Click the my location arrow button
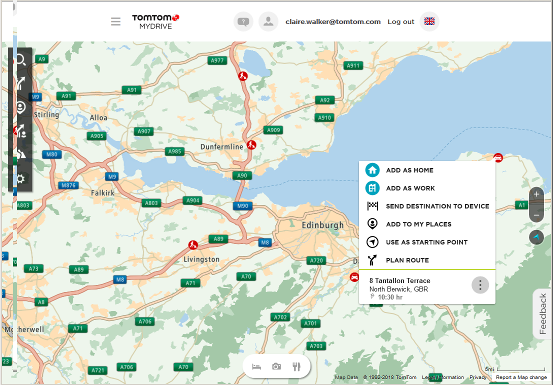 click(x=536, y=237)
